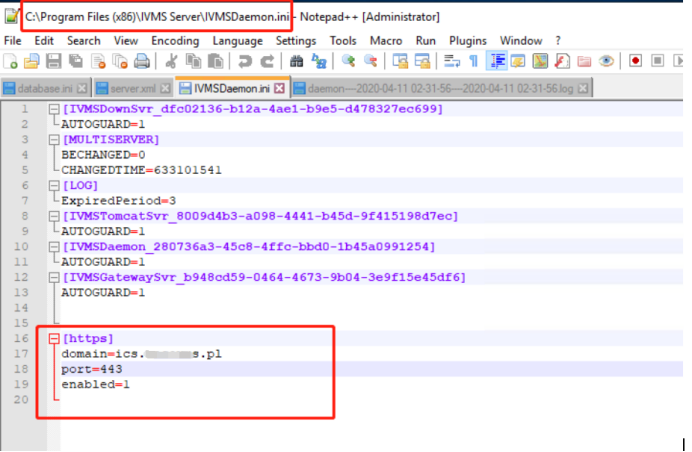This screenshot has height=452, width=692.
Task: Toggle synchronized horizontal scrolling icon
Action: pyautogui.click(x=422, y=61)
